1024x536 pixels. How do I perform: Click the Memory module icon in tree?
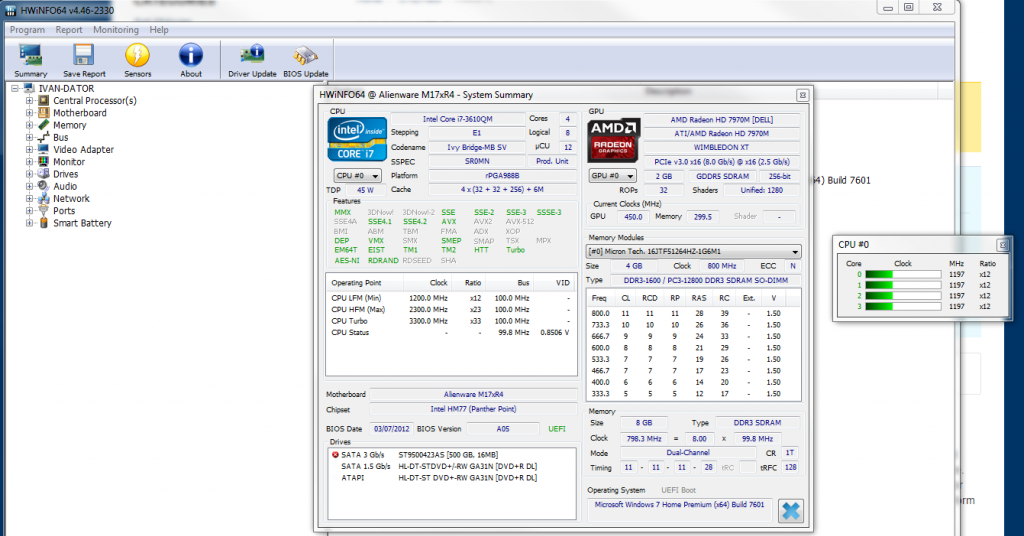pyautogui.click(x=44, y=125)
